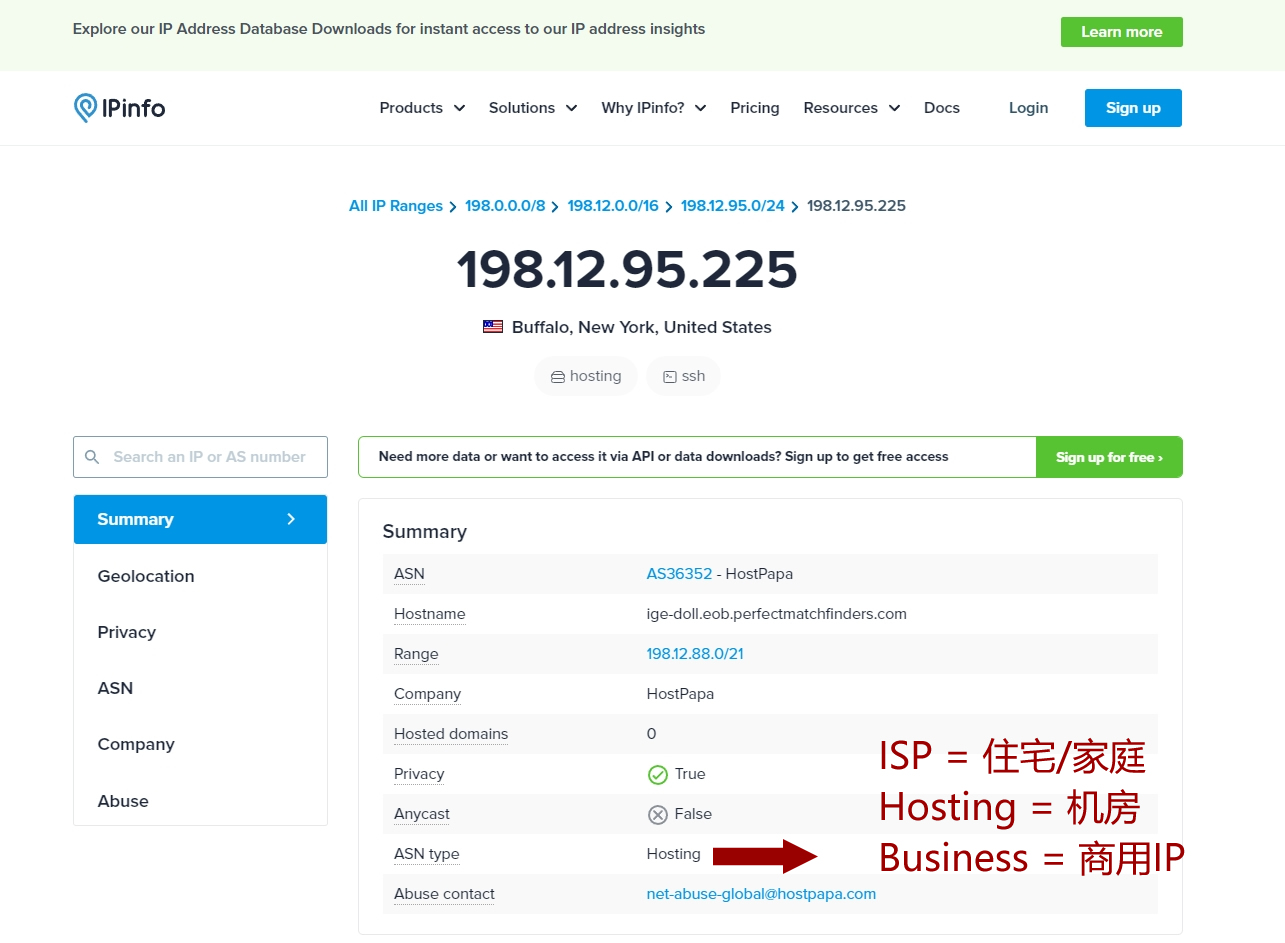Click the green True checkmark icon
This screenshot has height=943, width=1285.
pos(658,774)
